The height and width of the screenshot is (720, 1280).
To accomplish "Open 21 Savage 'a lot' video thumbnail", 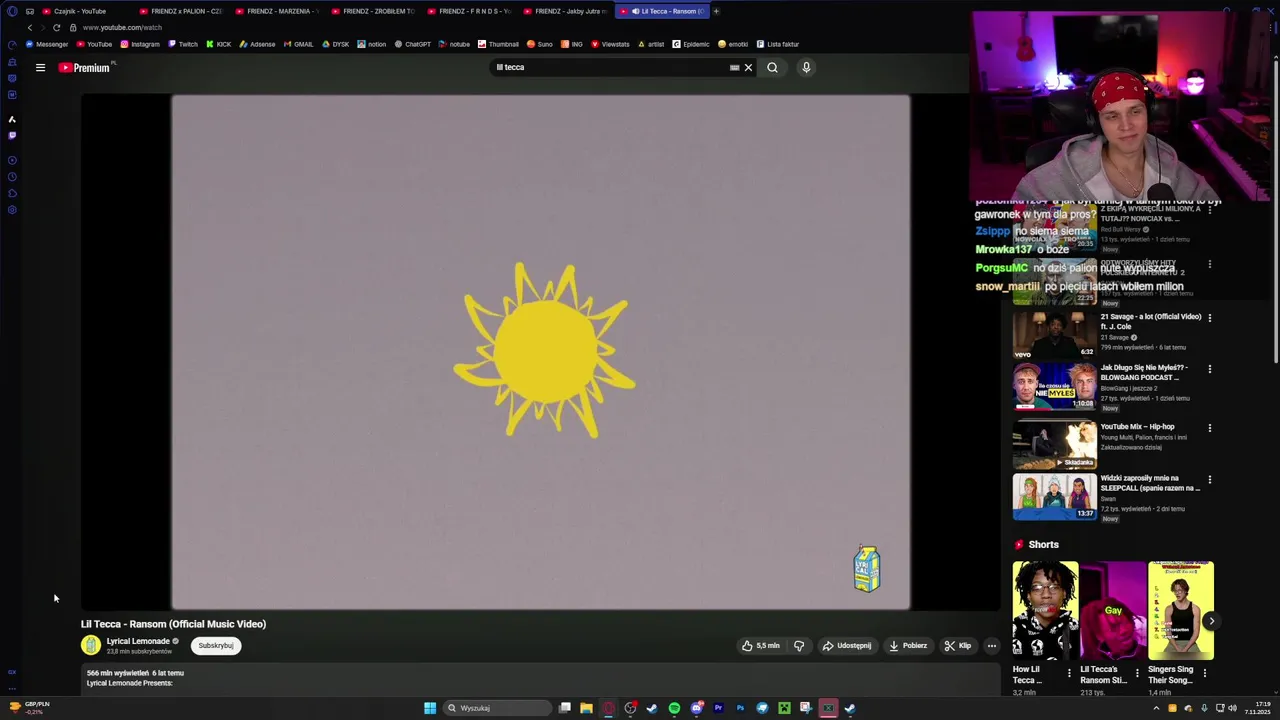I will tap(1054, 335).
